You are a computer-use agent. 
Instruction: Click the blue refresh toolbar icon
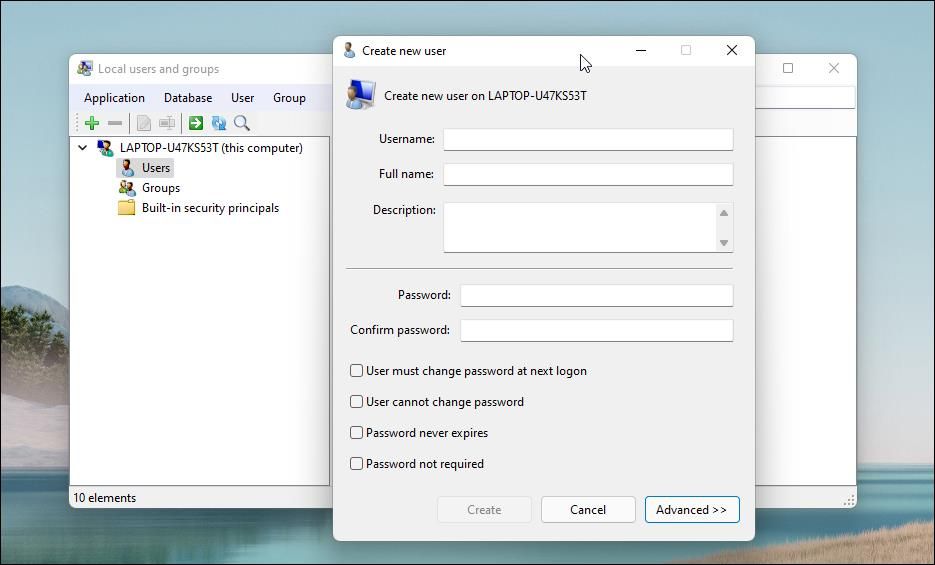pyautogui.click(x=218, y=123)
